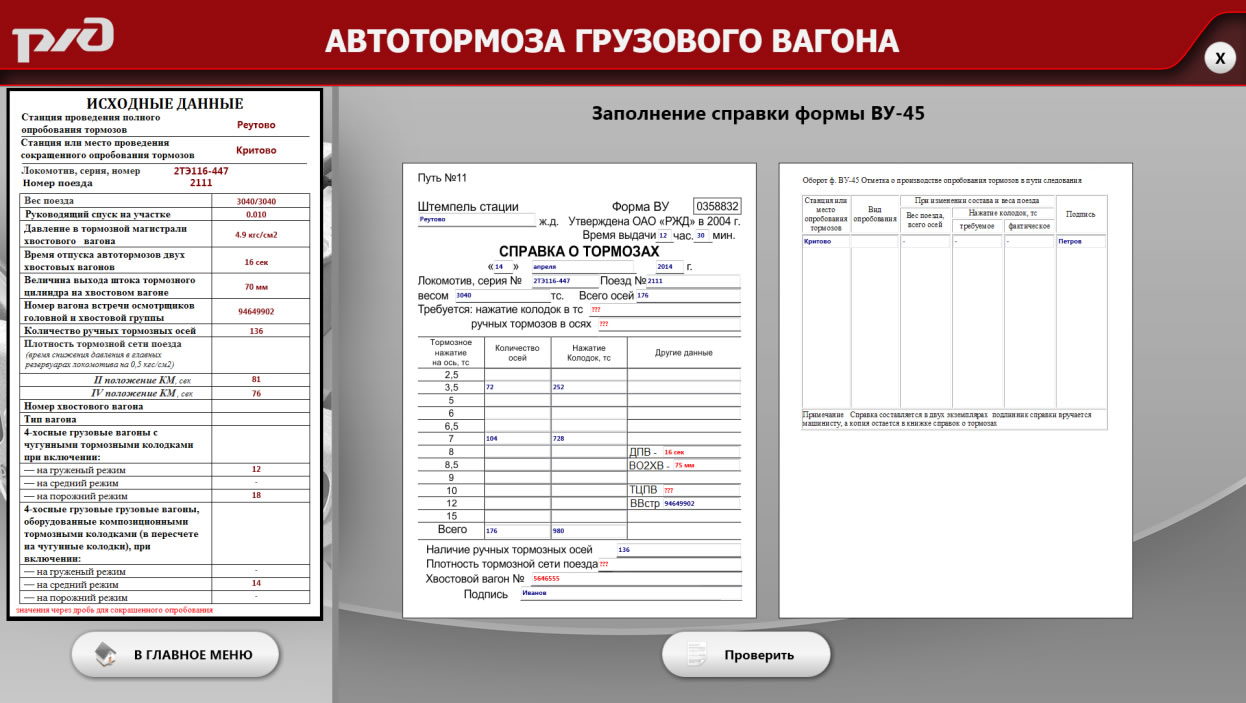The image size is (1246, 703).
Task: Click the Заполнение справки формы ВУ-45 title
Action: 758,113
